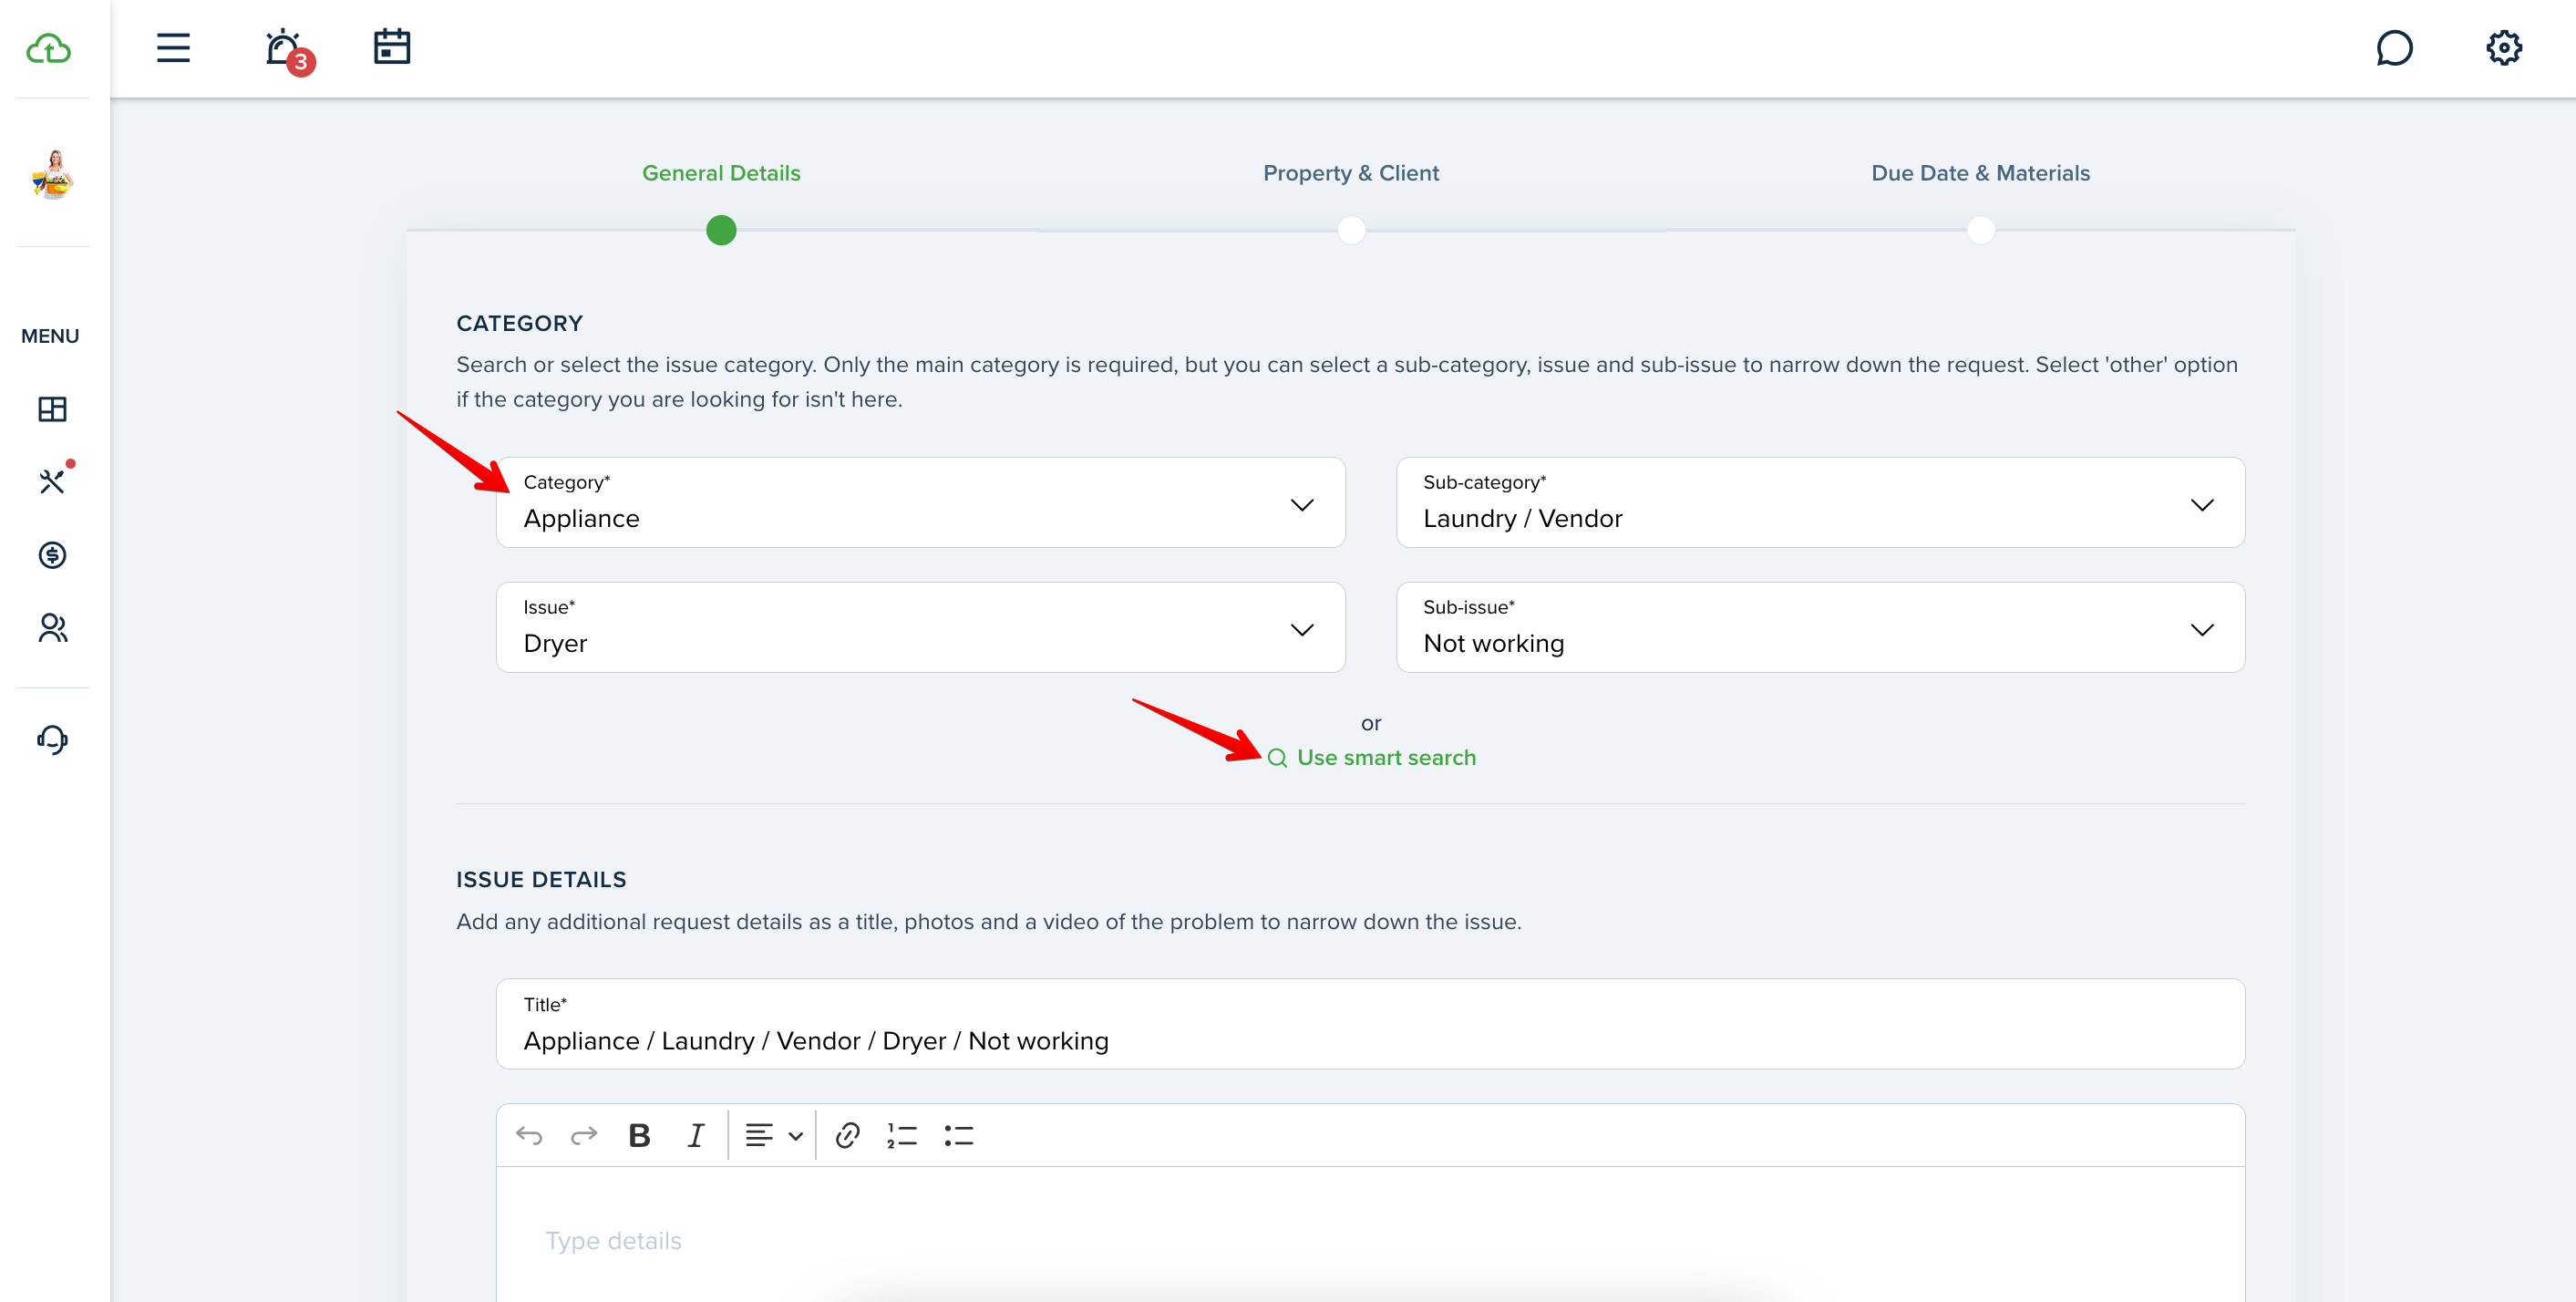The height and width of the screenshot is (1302, 2576).
Task: Open notifications alarm bell with 3 alerts
Action: [x=288, y=50]
